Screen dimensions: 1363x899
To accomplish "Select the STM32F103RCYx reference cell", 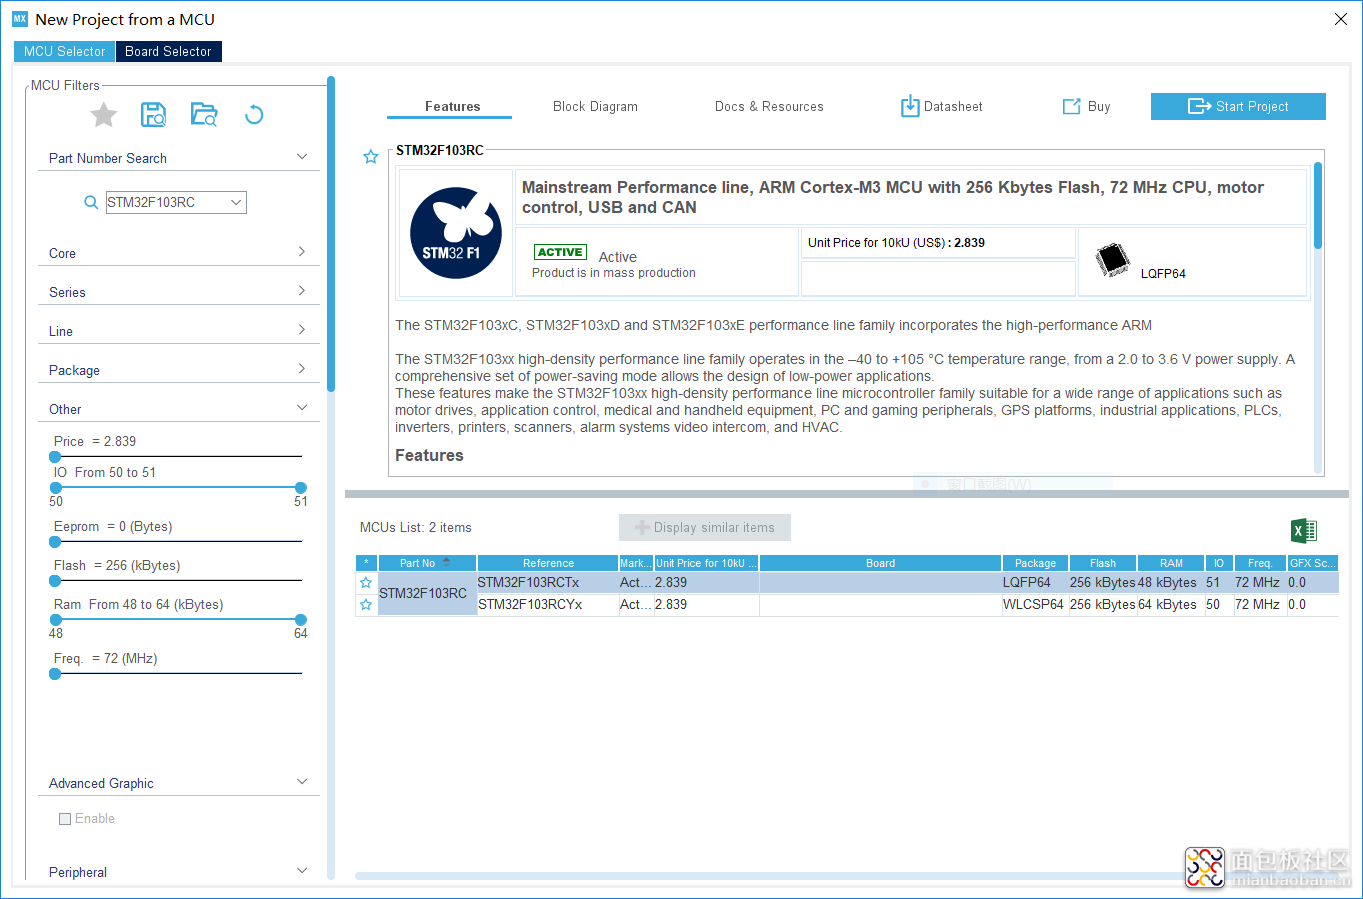I will (548, 605).
